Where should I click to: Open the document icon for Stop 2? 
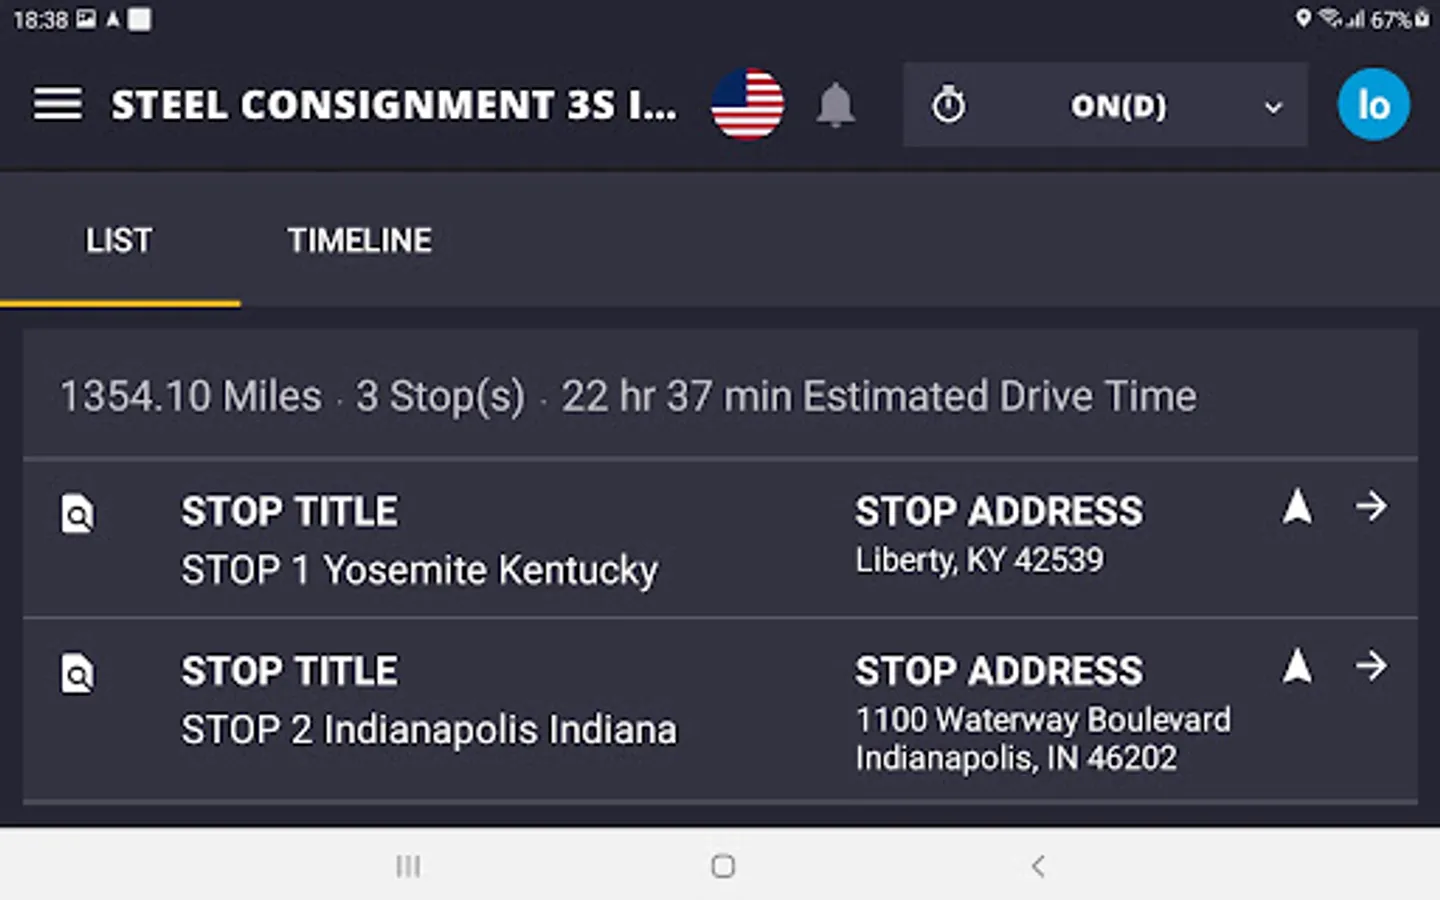[77, 673]
